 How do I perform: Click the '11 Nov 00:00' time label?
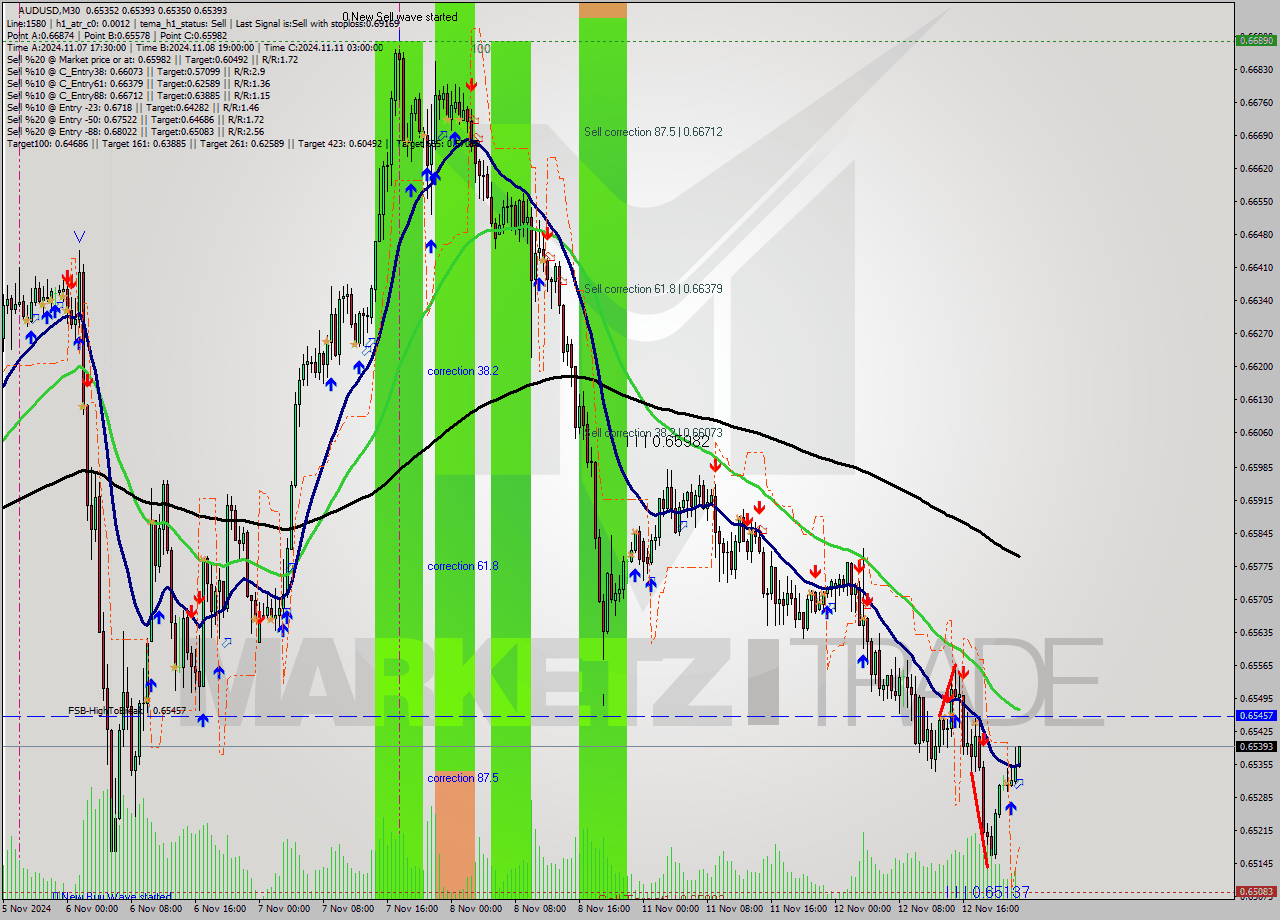pyautogui.click(x=671, y=910)
